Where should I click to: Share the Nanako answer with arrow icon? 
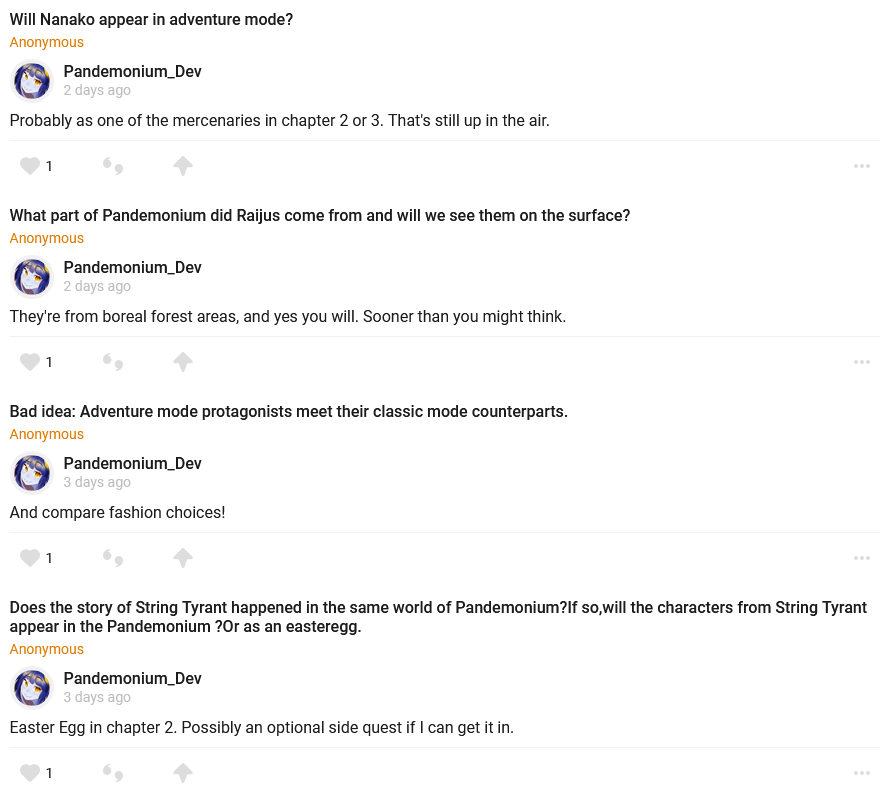[183, 166]
